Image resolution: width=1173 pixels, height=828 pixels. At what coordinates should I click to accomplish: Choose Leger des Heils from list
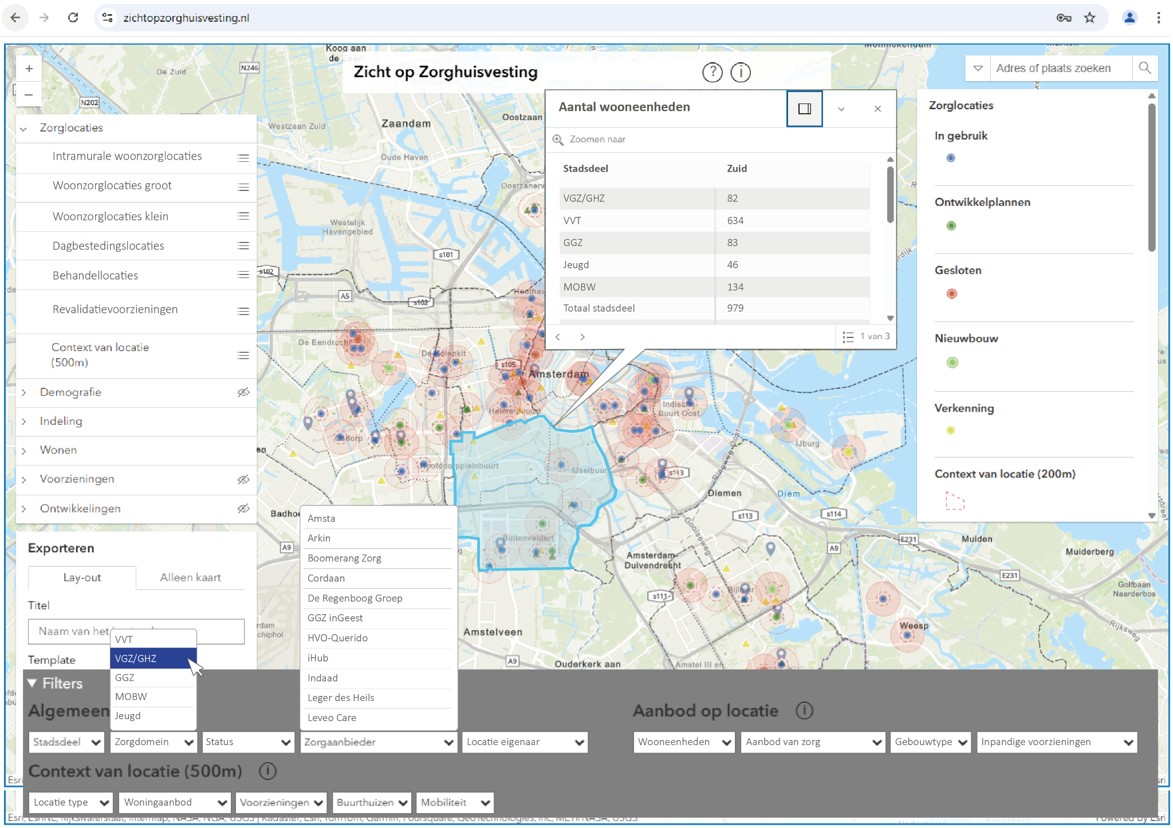379,698
